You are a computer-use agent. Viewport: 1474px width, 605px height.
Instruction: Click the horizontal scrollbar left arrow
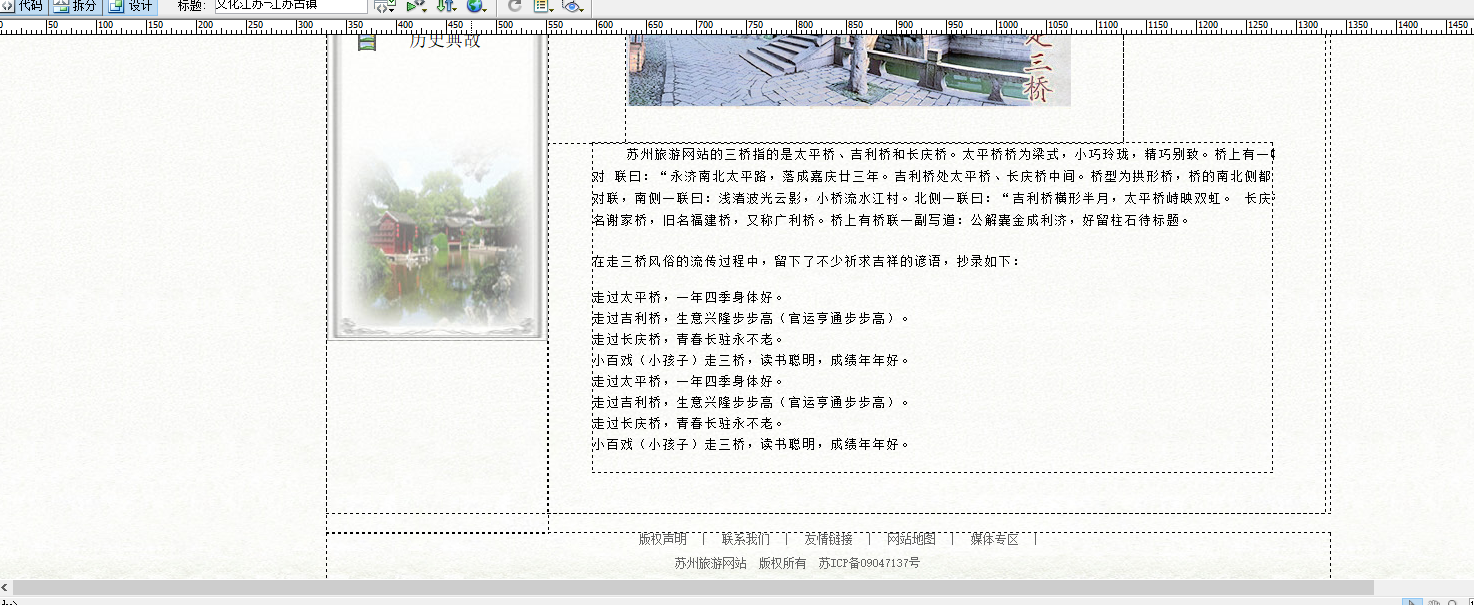(5, 588)
